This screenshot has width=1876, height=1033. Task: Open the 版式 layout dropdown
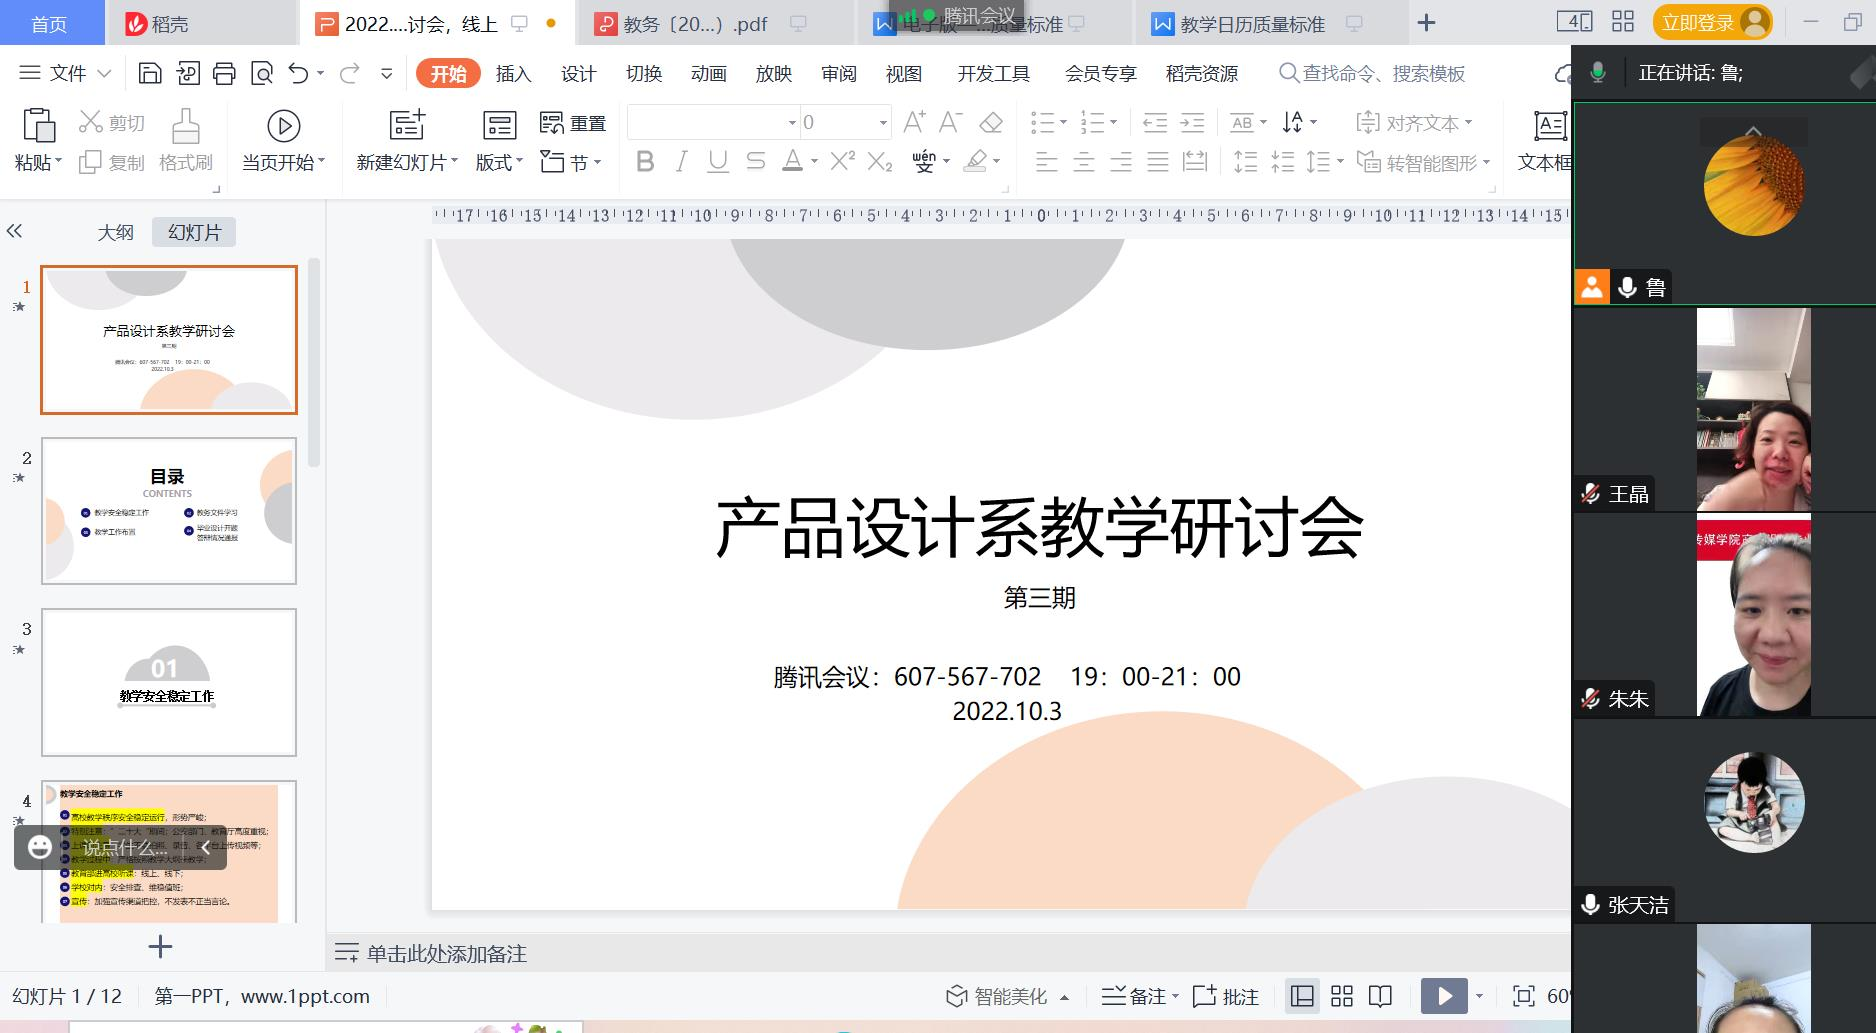[x=497, y=162]
